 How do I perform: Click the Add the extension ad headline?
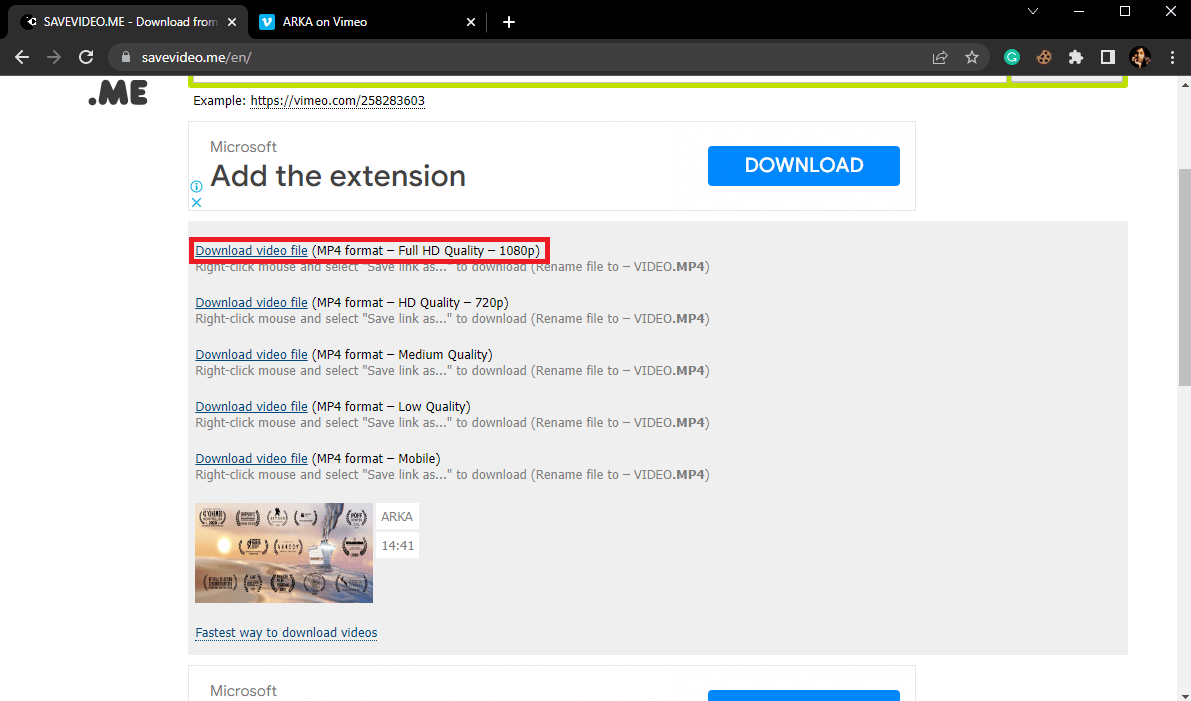338,176
